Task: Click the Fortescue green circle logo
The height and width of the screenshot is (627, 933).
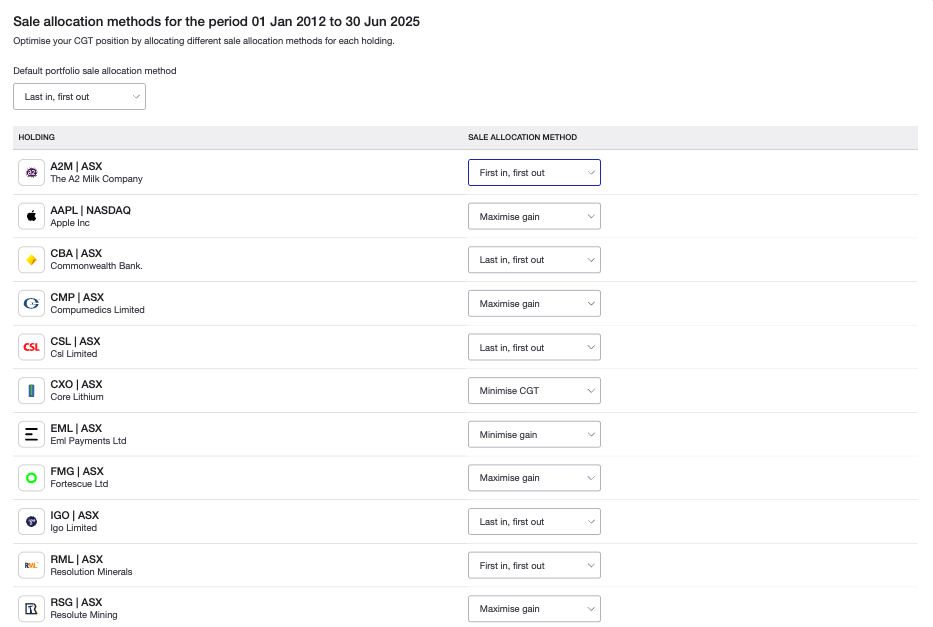Action: click(32, 478)
